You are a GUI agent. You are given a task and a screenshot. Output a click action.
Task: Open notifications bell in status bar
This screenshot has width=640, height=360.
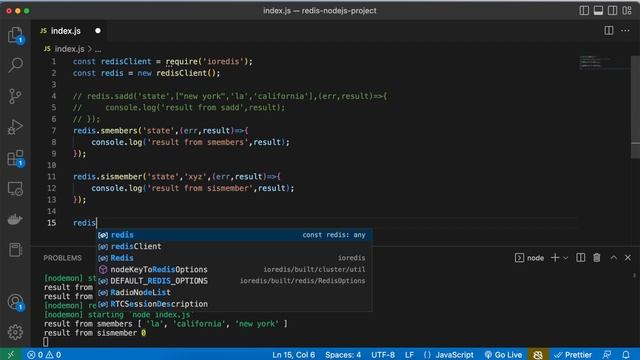[x=626, y=355]
